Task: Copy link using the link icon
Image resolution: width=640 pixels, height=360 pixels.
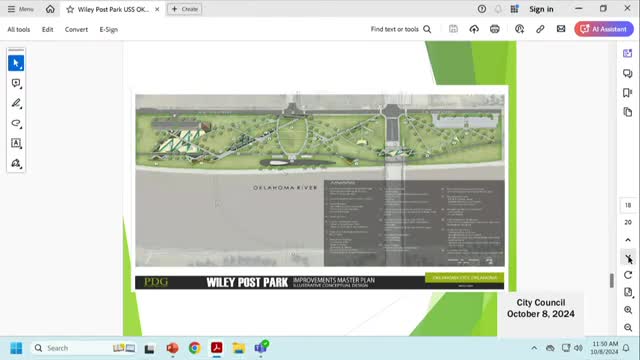Action: (x=540, y=29)
